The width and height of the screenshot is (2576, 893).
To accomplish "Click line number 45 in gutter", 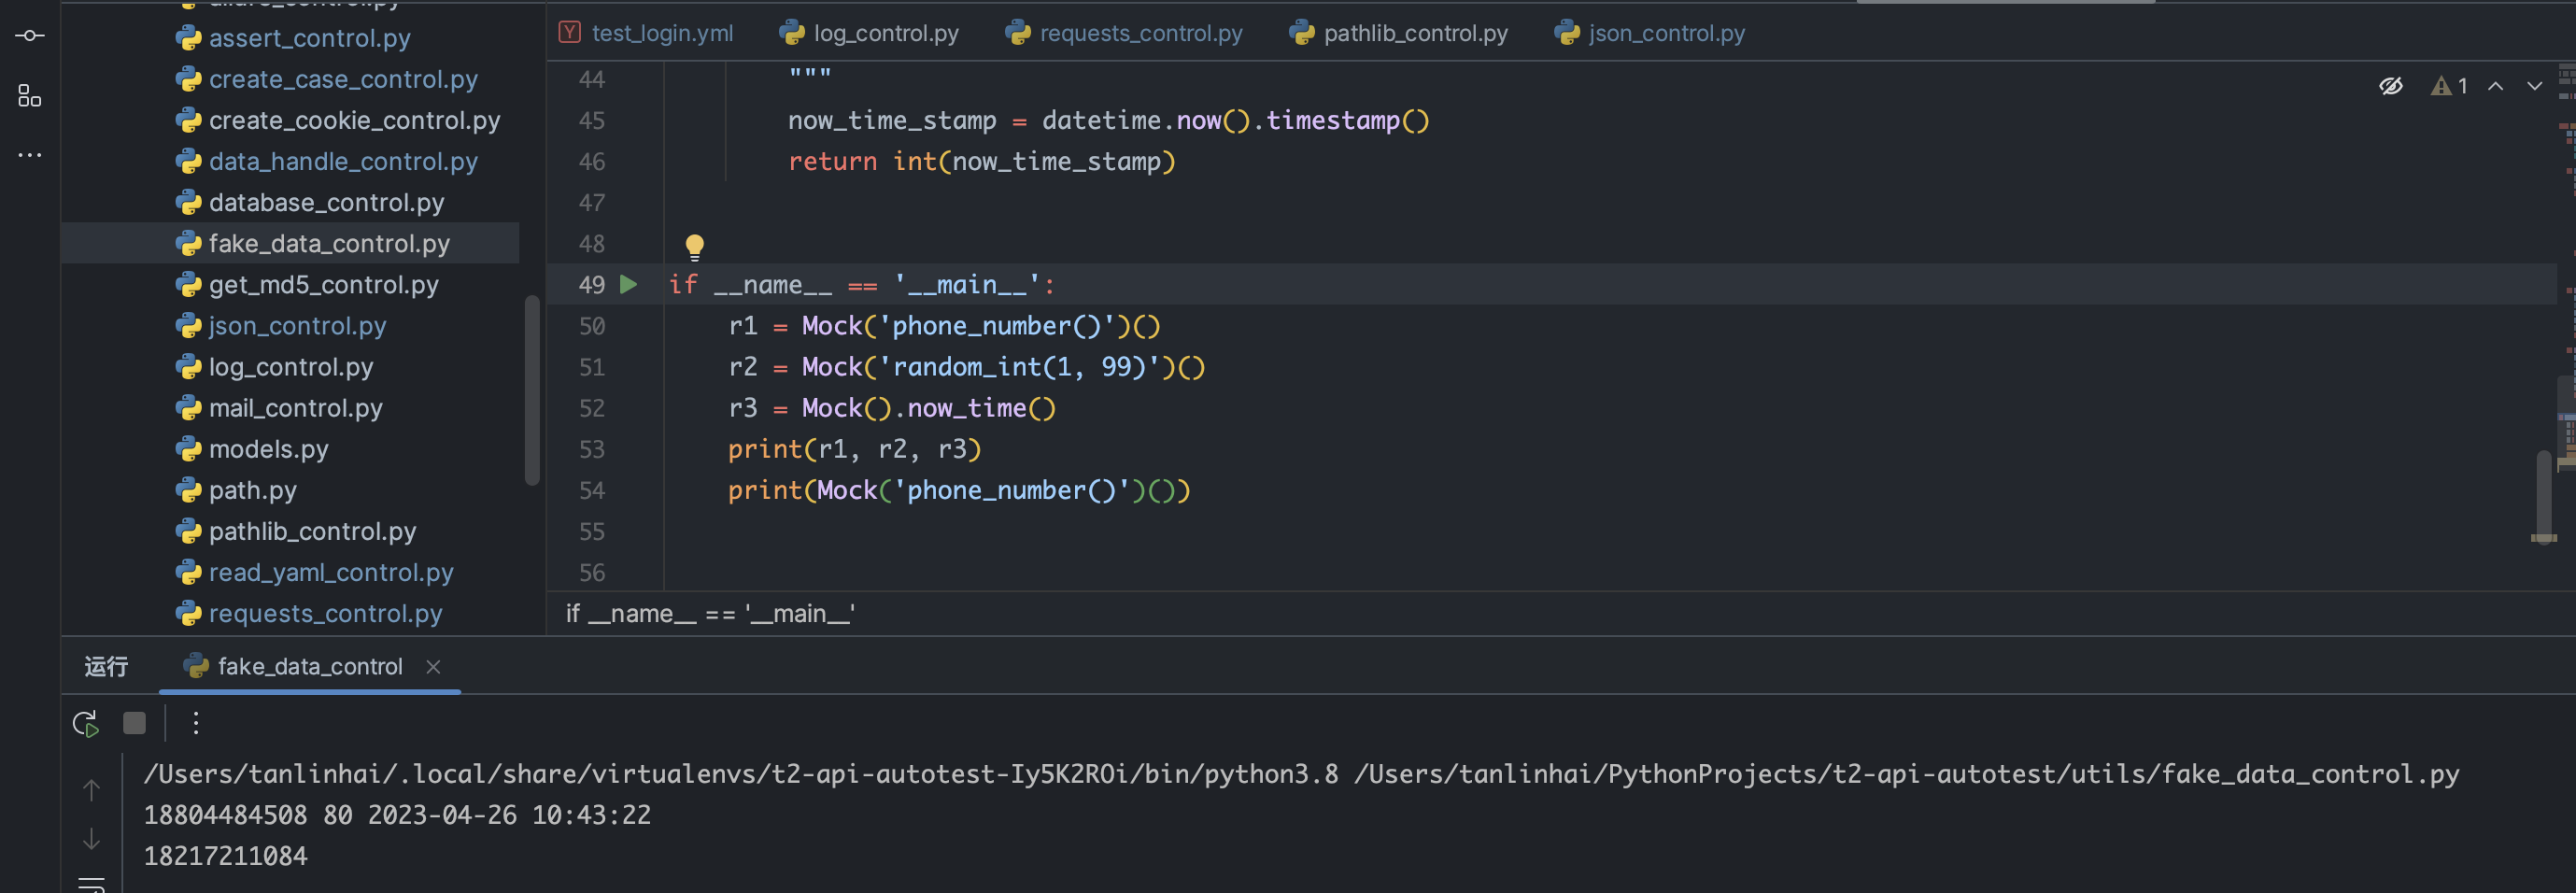I will tap(592, 120).
